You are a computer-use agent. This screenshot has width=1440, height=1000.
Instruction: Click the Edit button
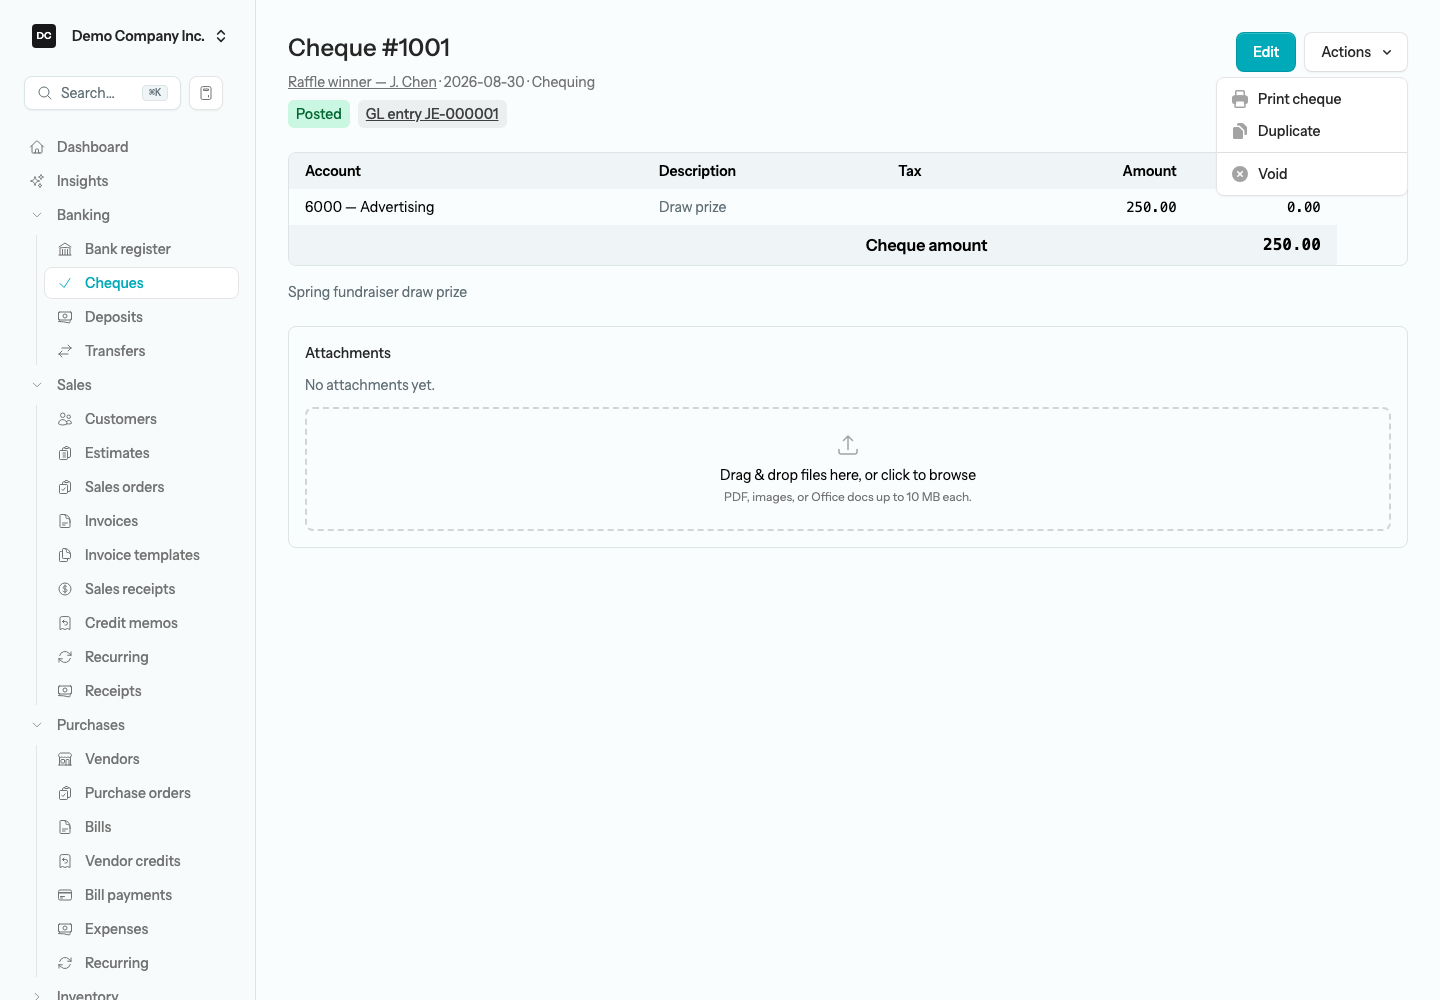pyautogui.click(x=1266, y=52)
